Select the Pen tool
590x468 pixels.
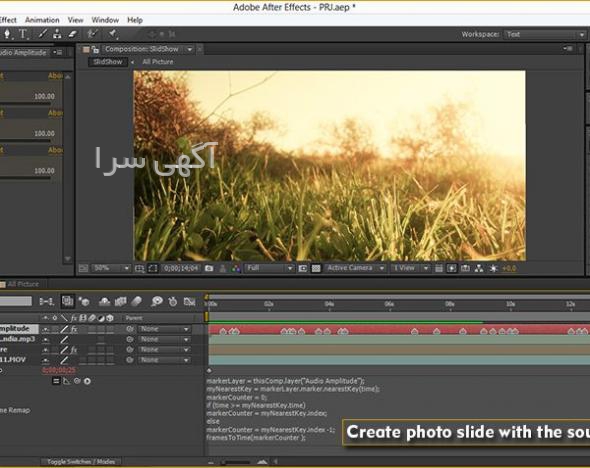7,34
